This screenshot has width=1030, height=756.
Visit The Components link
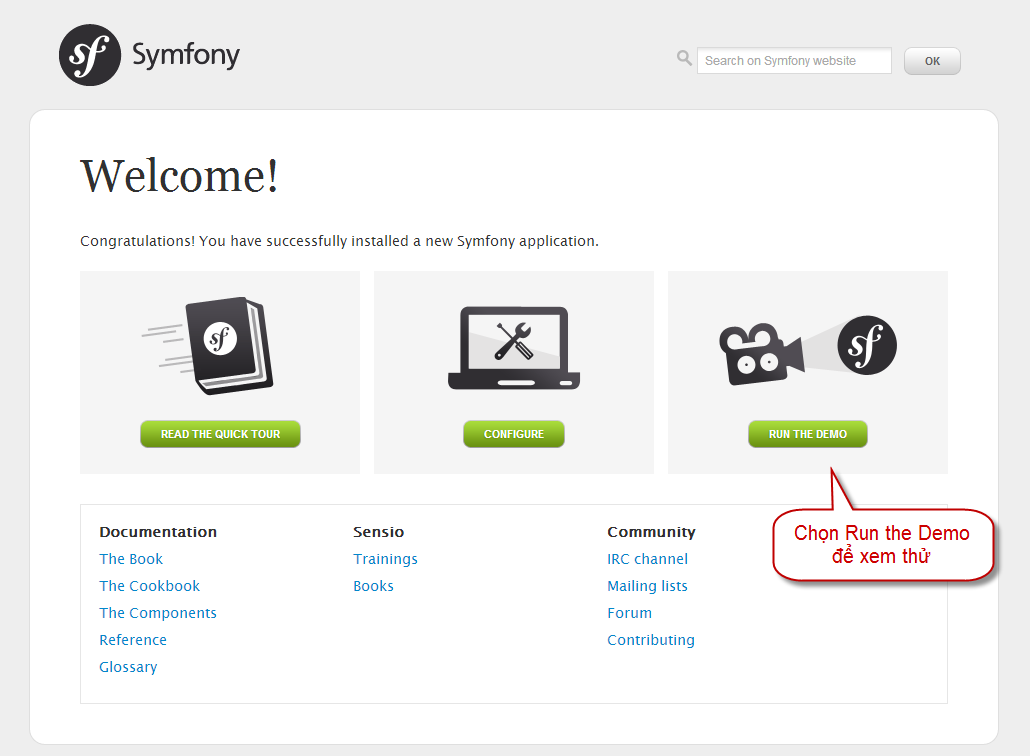(158, 613)
